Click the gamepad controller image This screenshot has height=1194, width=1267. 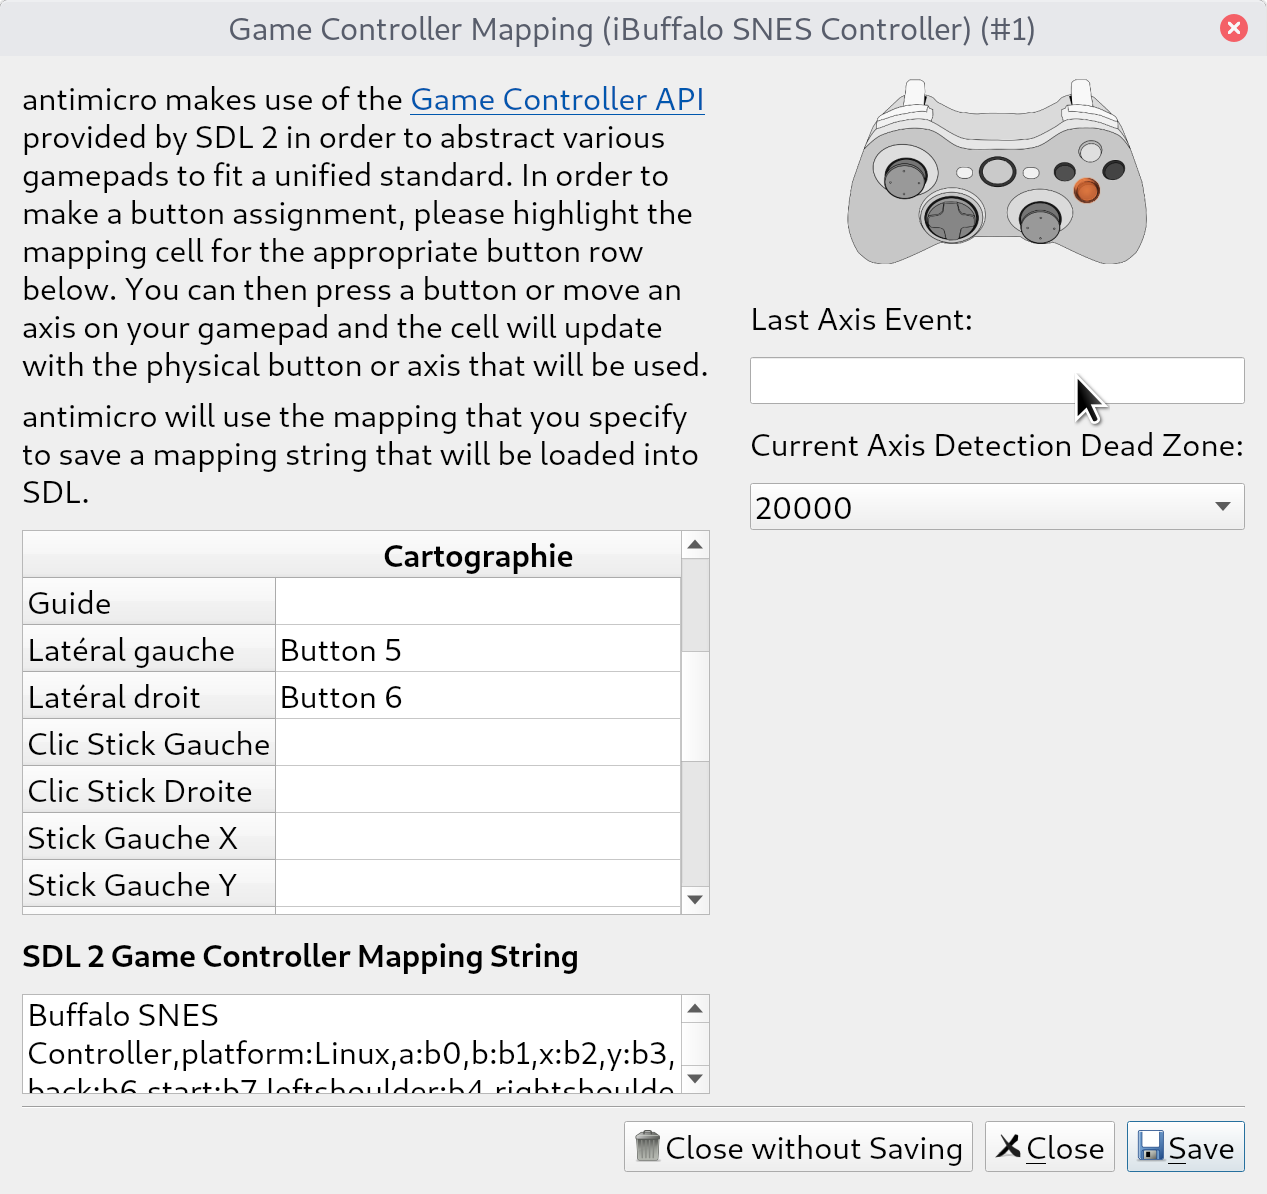(997, 173)
